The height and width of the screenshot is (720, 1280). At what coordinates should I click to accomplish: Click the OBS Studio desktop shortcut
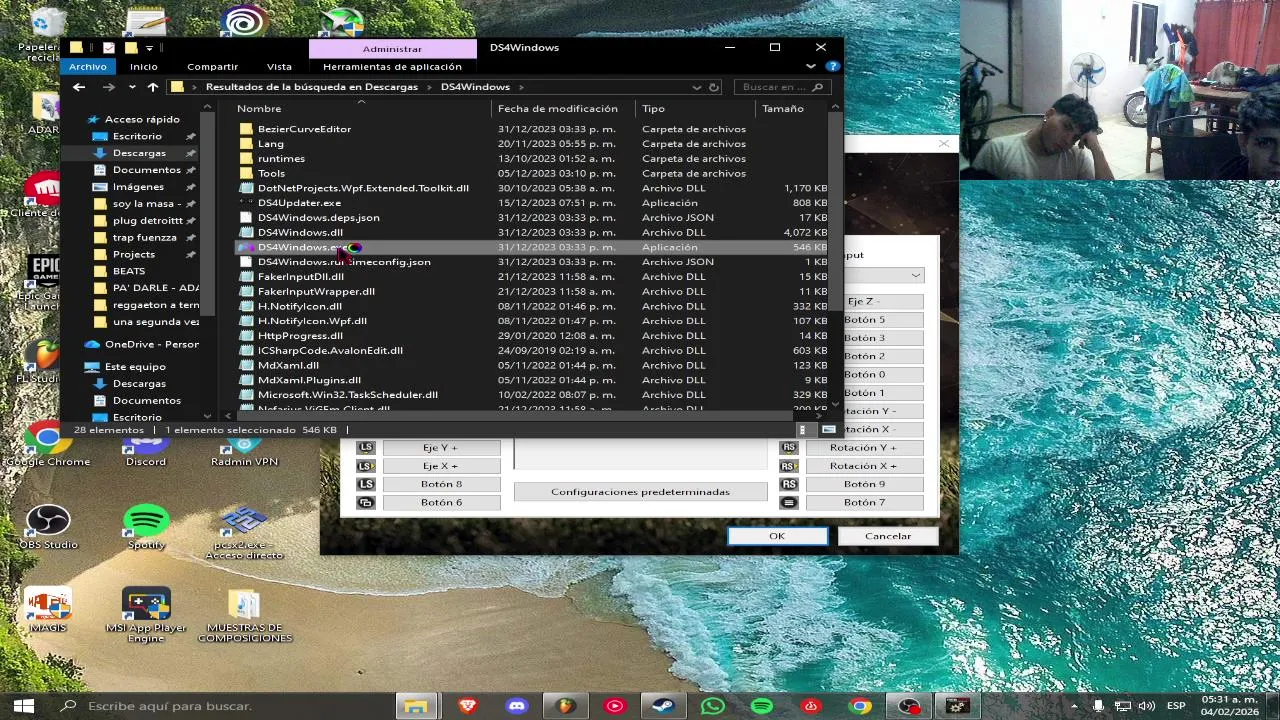(x=47, y=528)
